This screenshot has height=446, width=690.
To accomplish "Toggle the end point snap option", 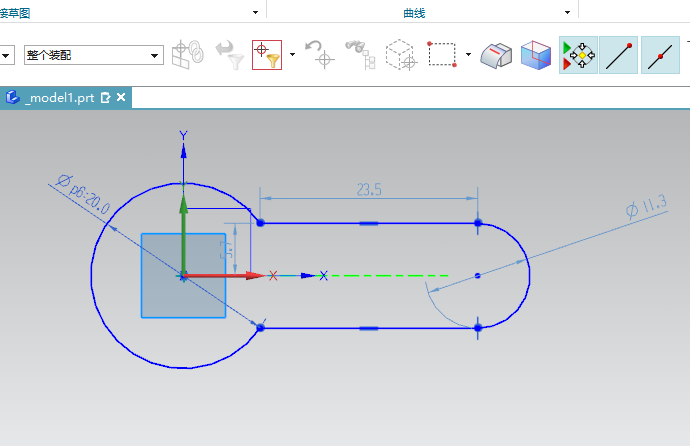I will (618, 55).
